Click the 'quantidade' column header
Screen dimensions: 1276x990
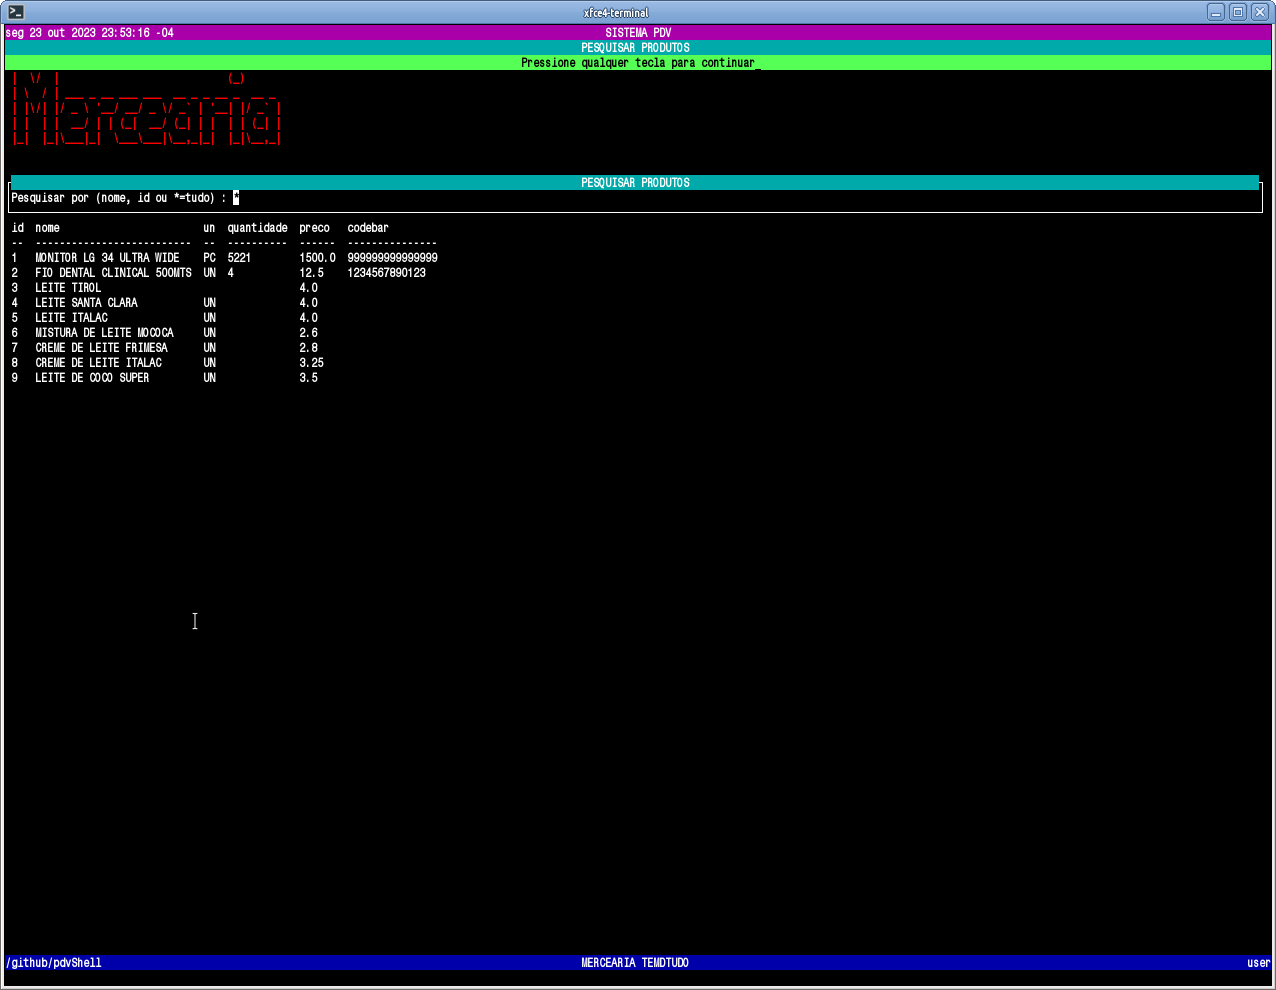(x=257, y=228)
